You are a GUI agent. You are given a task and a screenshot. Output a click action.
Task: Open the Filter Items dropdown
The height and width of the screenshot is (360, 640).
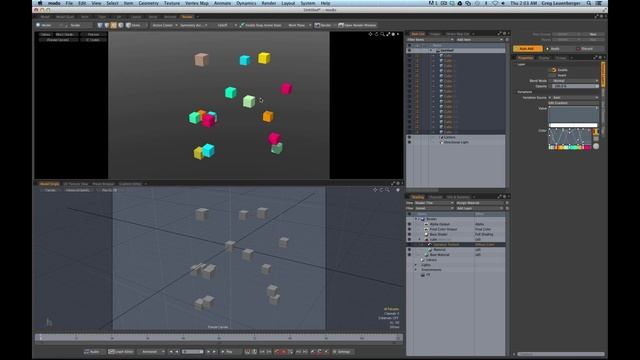point(430,40)
